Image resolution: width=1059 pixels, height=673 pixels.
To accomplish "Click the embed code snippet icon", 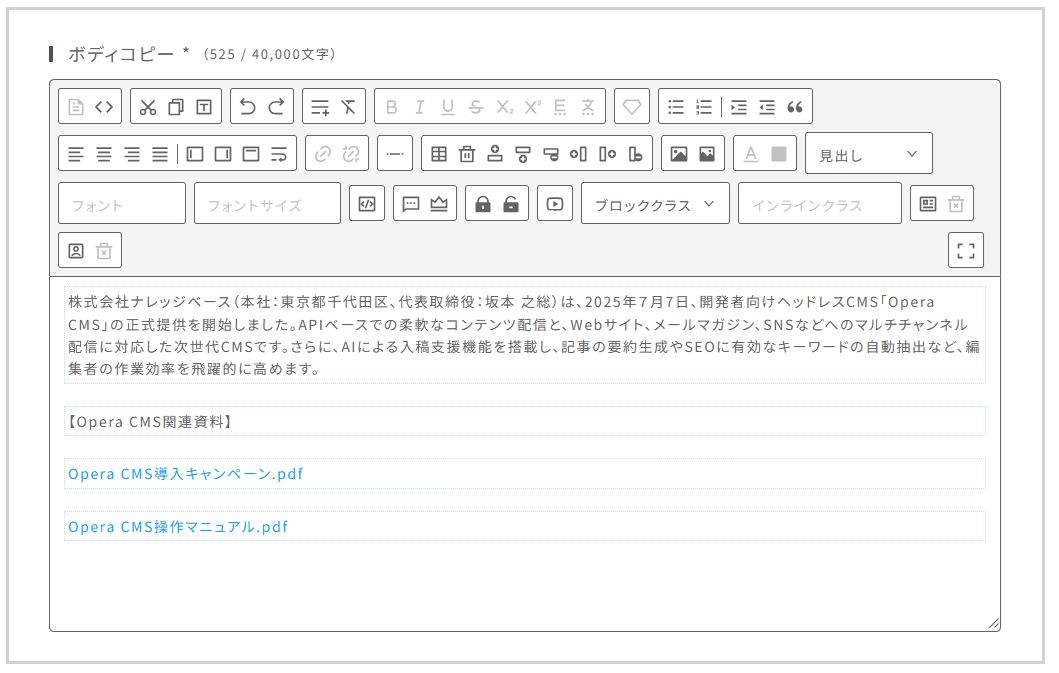I will (x=367, y=203).
